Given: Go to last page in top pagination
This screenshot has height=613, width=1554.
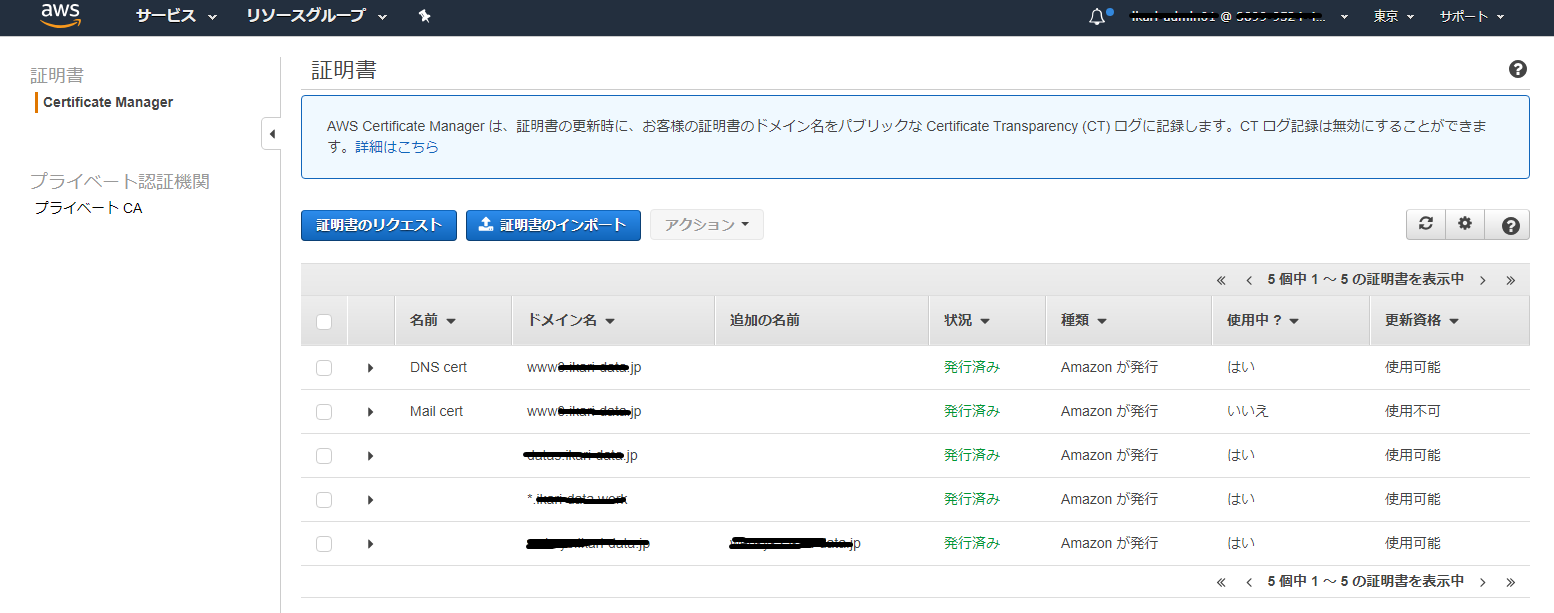Looking at the screenshot, I should coord(1510,280).
